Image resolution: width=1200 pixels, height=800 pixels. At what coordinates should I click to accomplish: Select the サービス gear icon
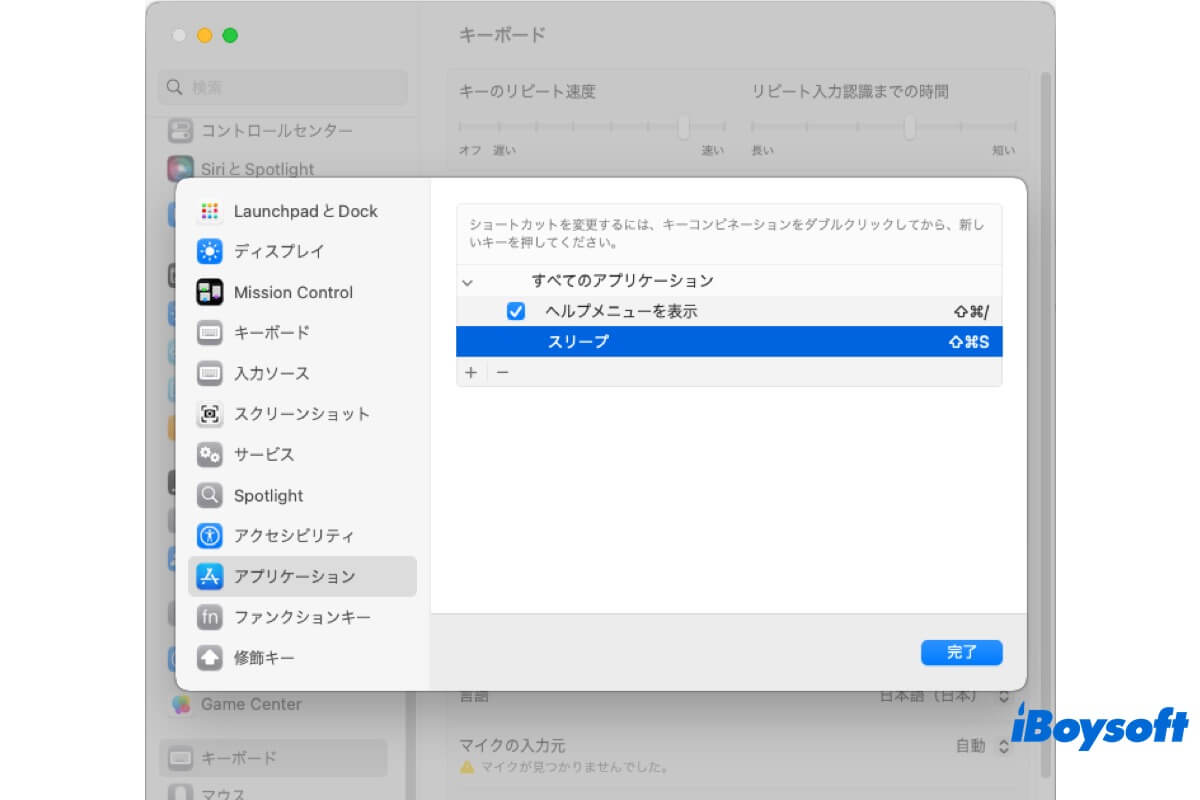pos(209,455)
